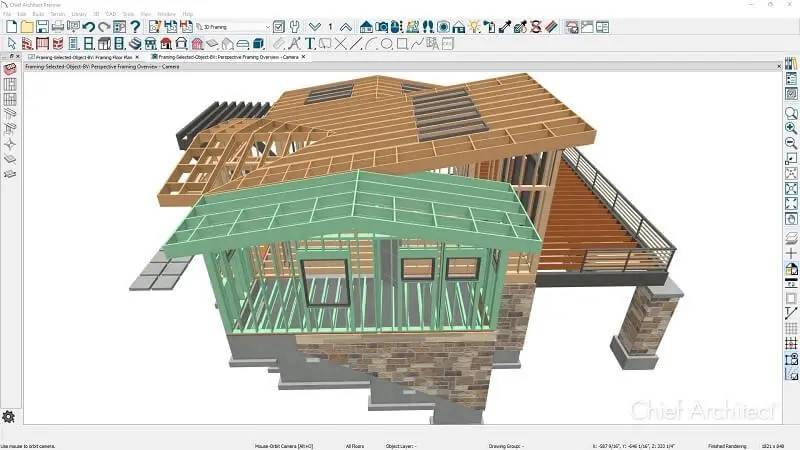Open preferences via bottom-left gear icon
Viewport: 800px width, 450px height.
[x=9, y=416]
